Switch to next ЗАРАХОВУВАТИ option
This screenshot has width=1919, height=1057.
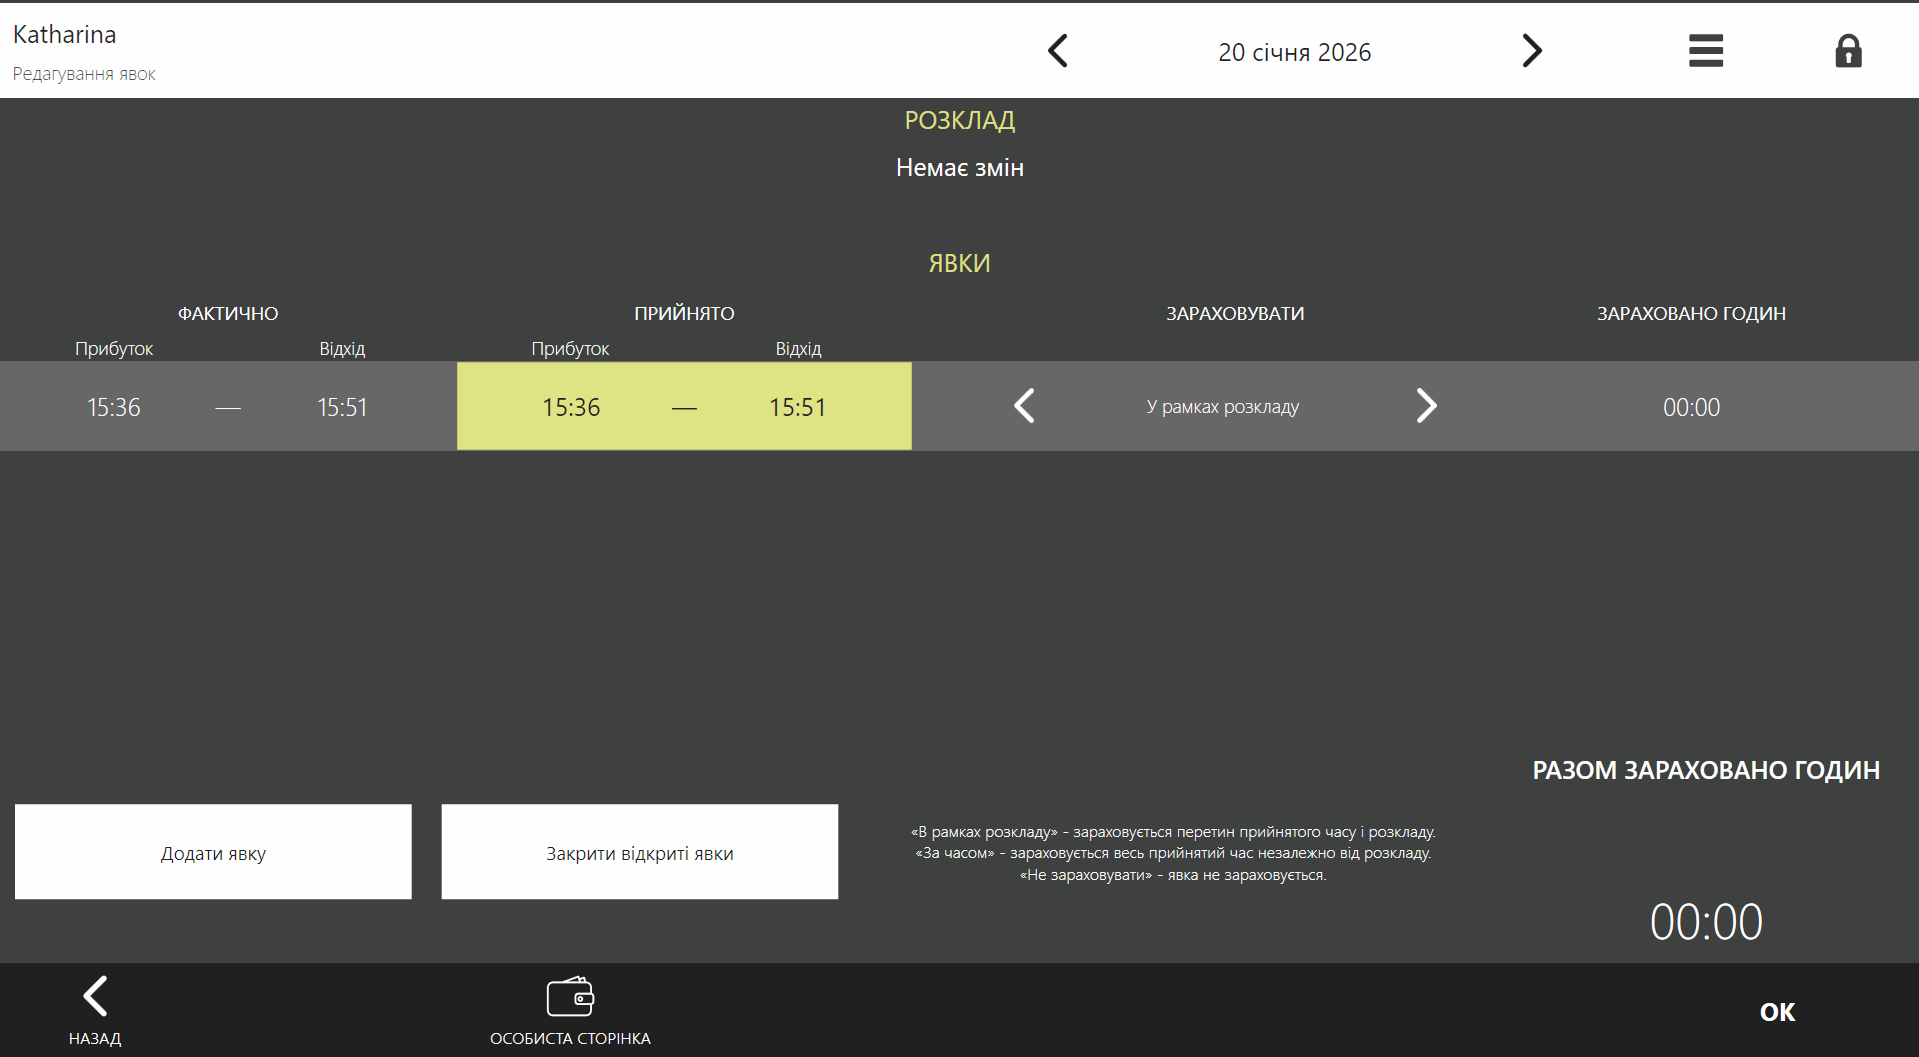coord(1426,406)
